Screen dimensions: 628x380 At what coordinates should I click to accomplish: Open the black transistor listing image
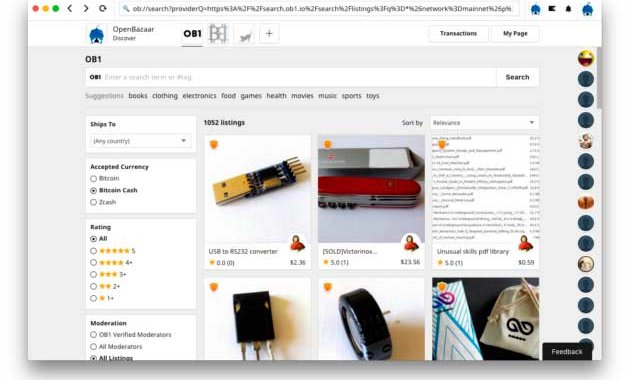(x=258, y=319)
